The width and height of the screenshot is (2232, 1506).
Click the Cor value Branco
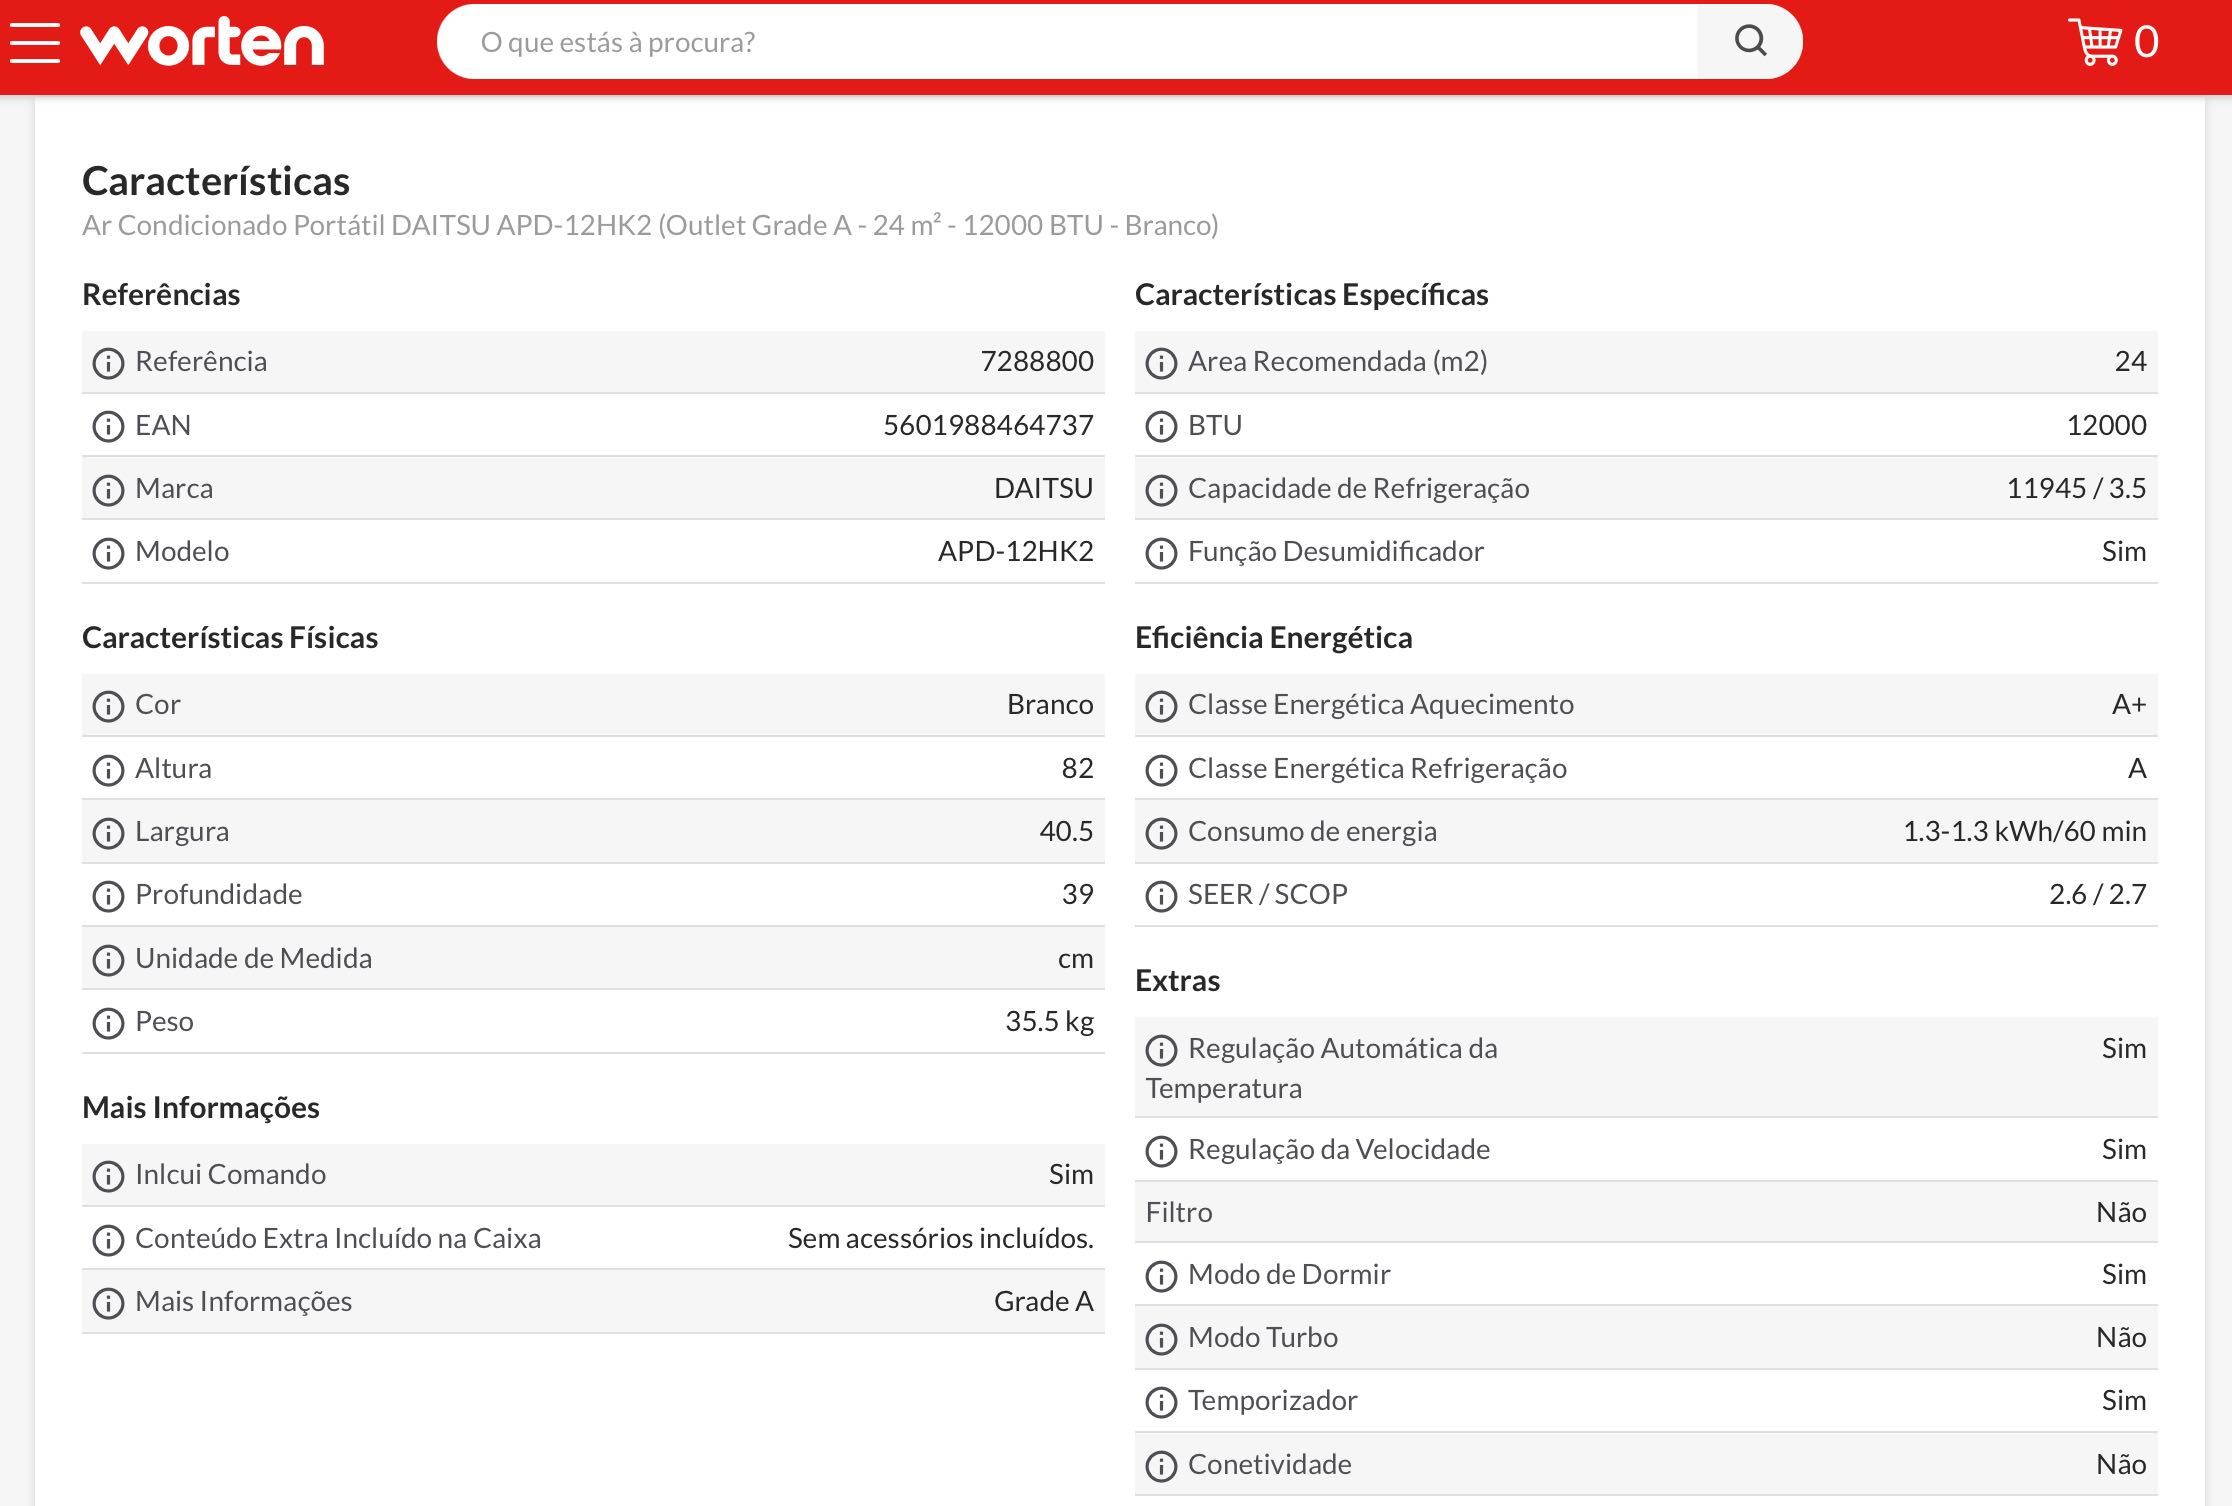[1050, 704]
